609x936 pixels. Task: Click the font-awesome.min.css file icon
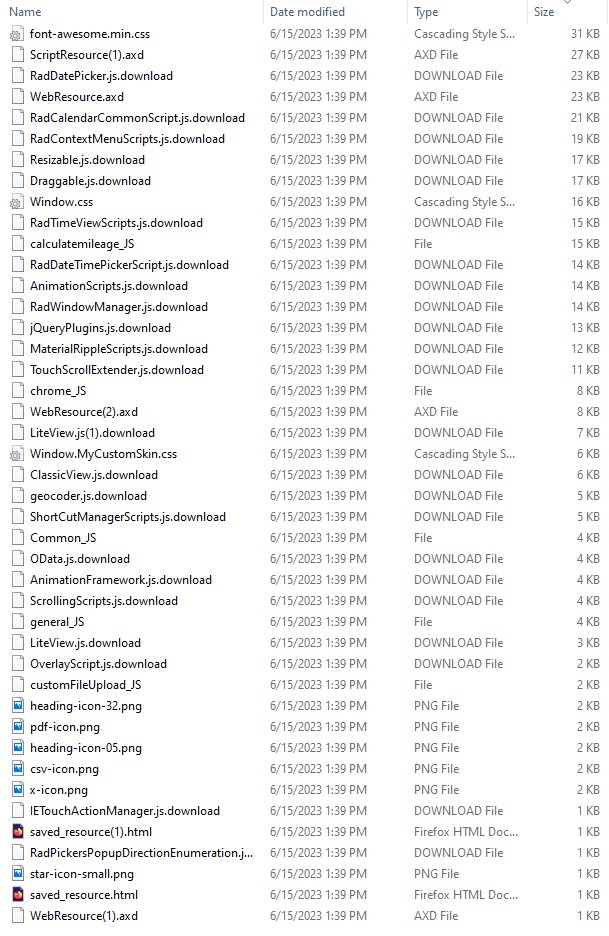pyautogui.click(x=17, y=34)
